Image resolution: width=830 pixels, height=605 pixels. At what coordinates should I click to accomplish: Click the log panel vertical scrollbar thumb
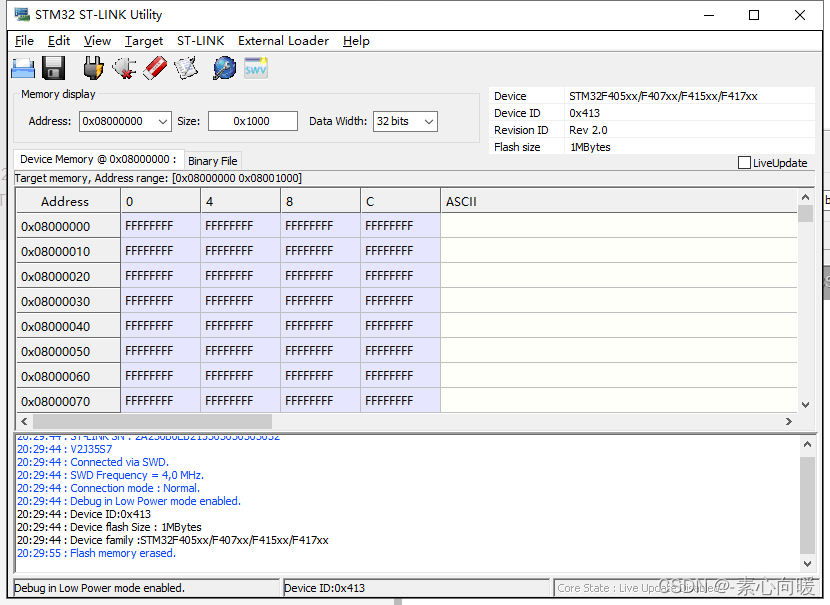(x=807, y=505)
